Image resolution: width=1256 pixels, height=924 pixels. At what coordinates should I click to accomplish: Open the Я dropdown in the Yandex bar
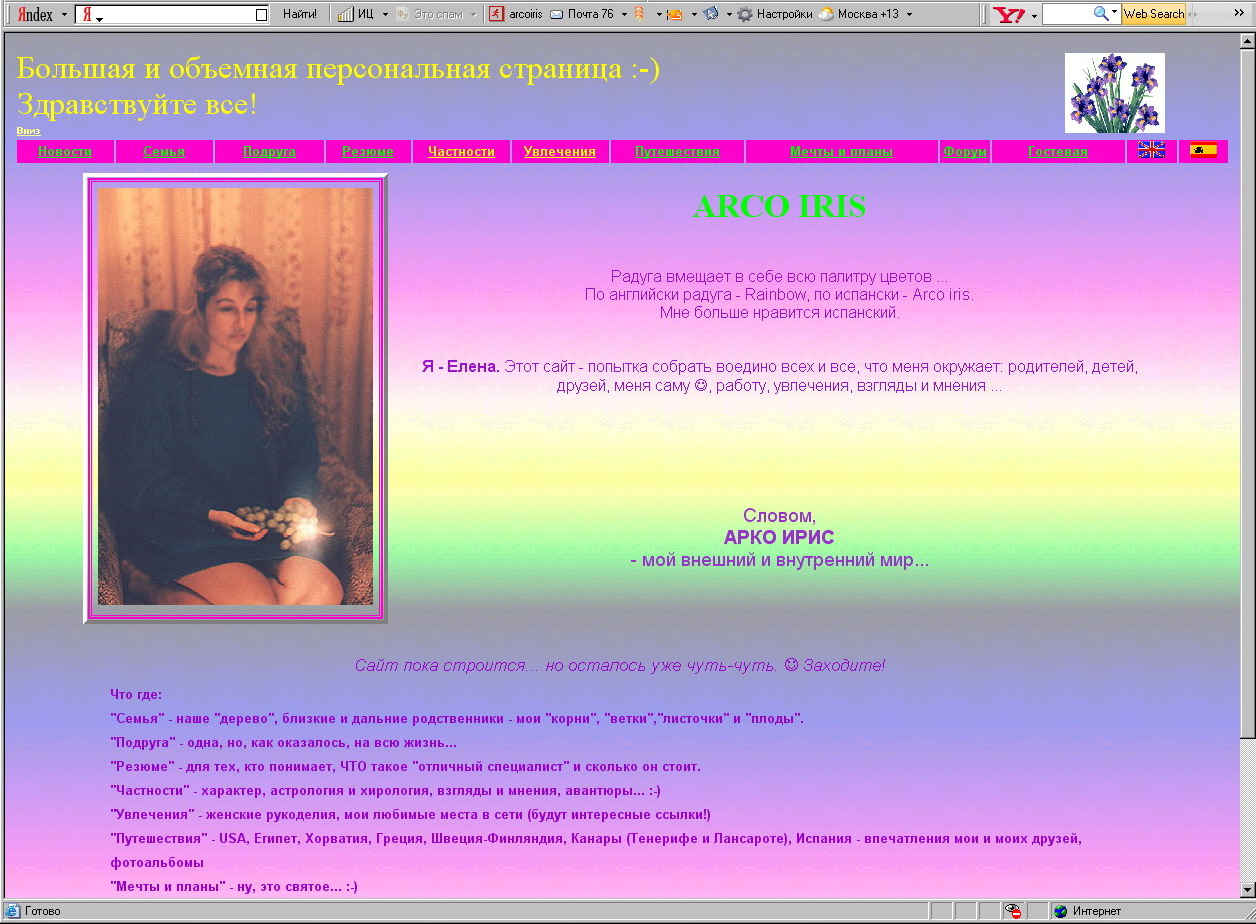(90, 13)
